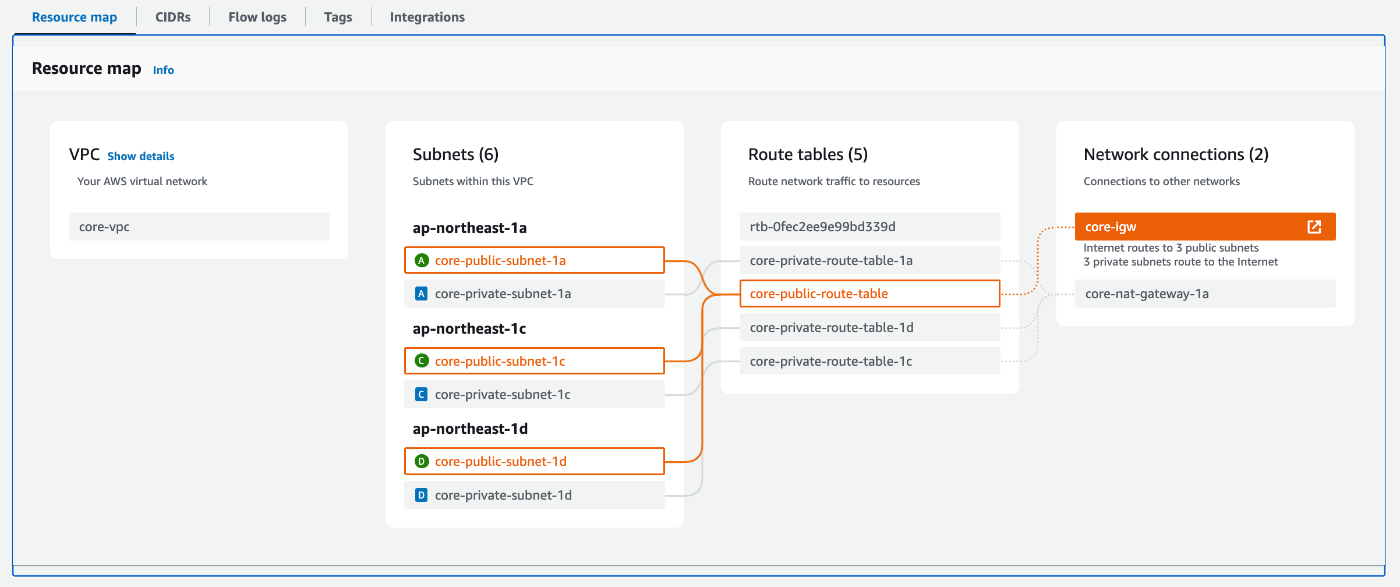Switch to the Resource map tab
This screenshot has height=587, width=1400.
click(74, 17)
